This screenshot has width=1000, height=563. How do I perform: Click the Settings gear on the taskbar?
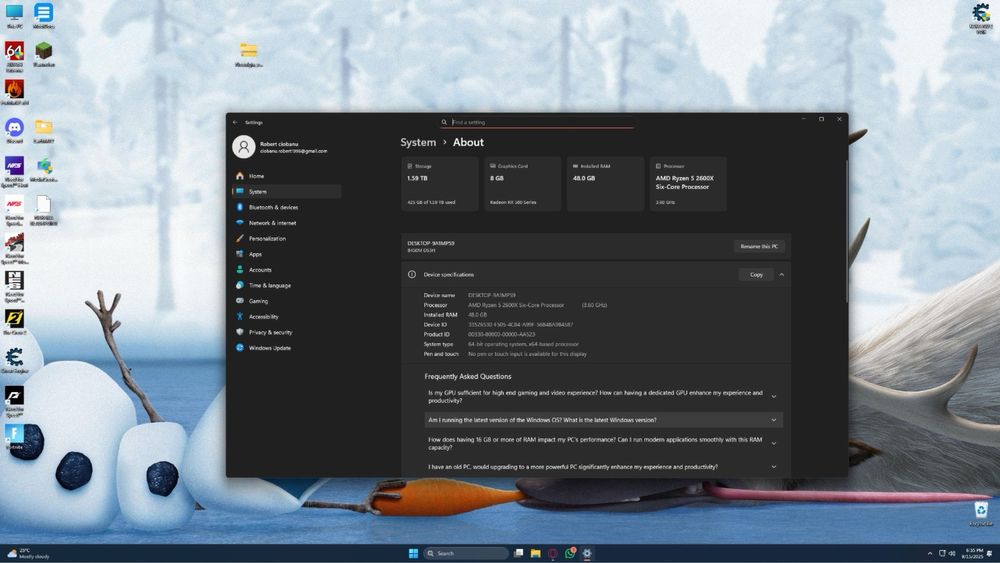[x=587, y=553]
